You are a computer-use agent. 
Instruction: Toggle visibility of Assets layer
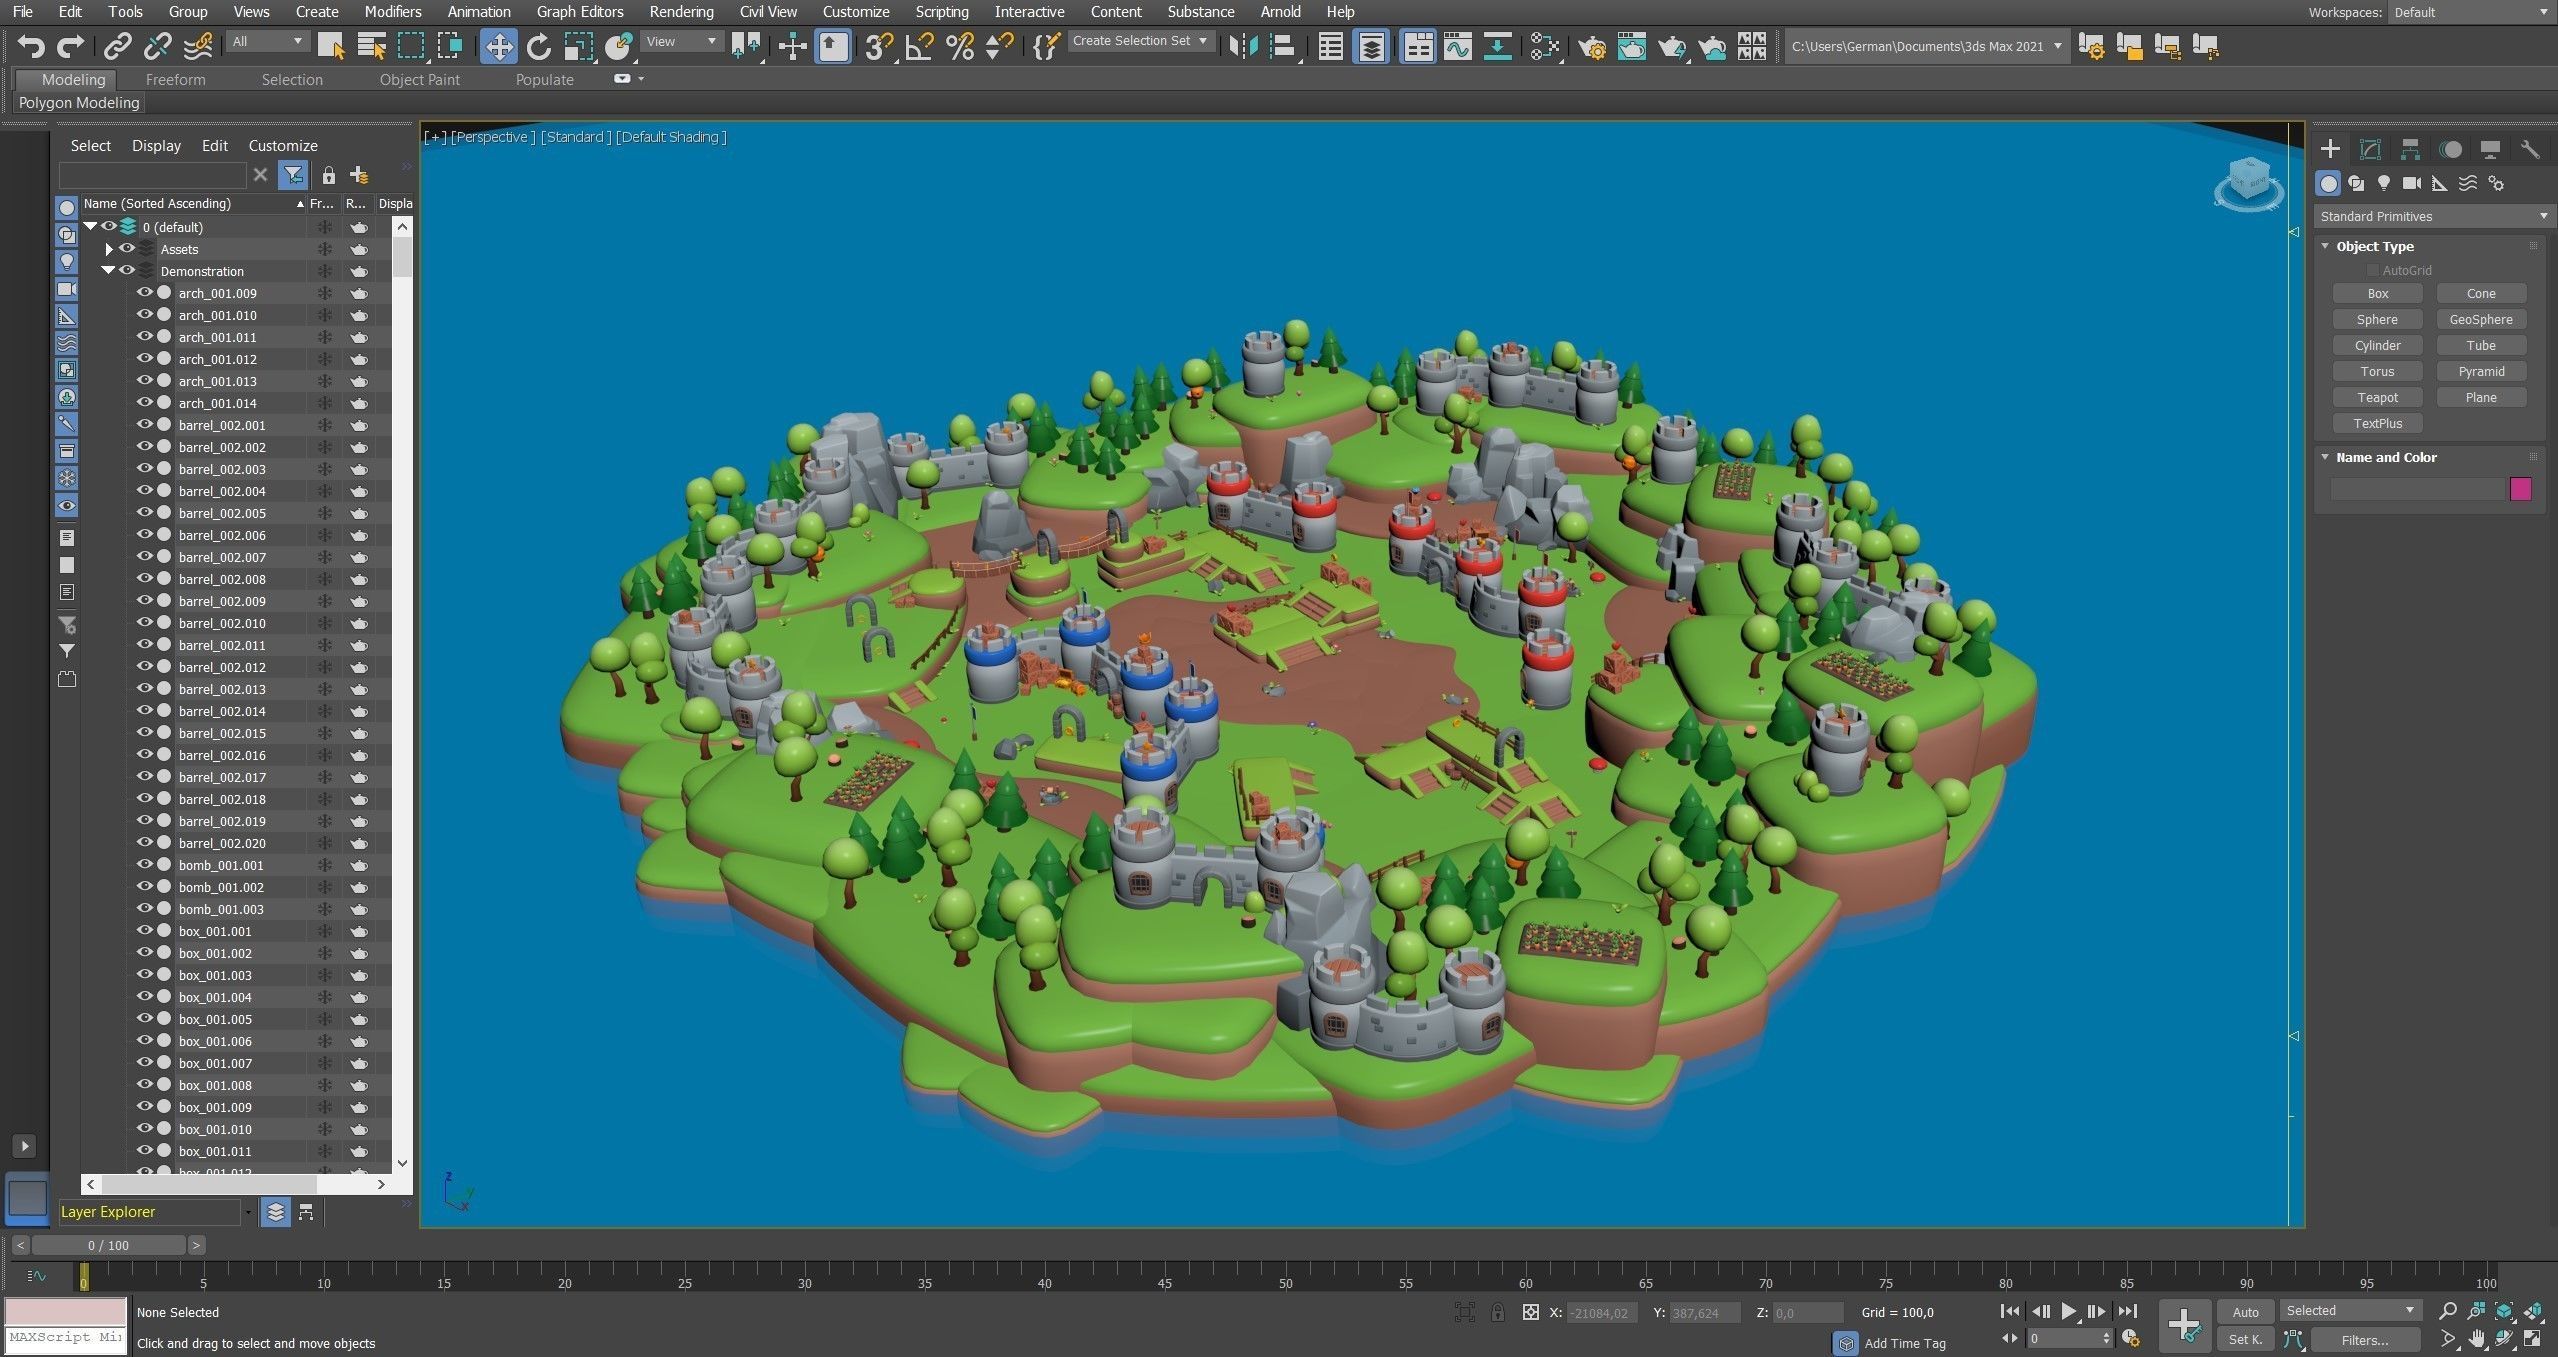click(127, 249)
